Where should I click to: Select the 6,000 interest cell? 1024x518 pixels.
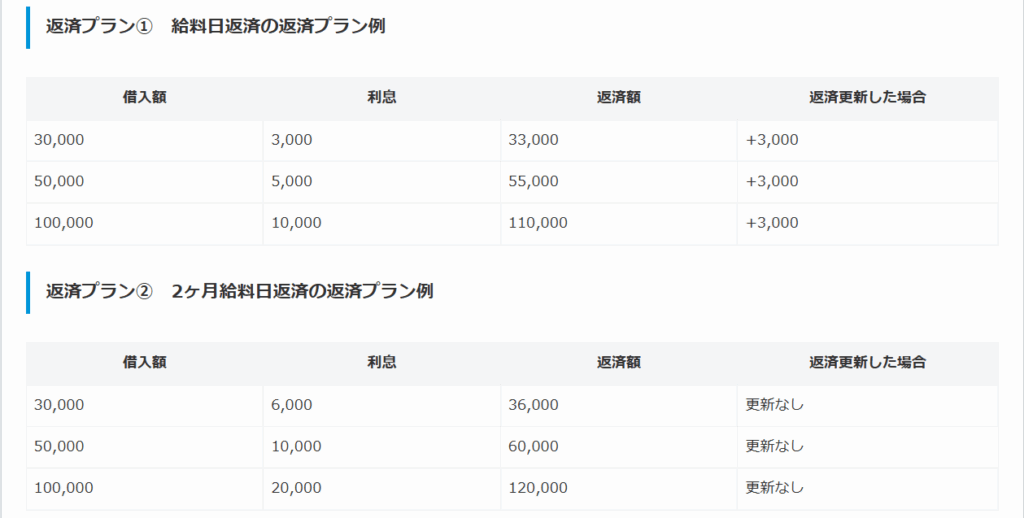[x=291, y=405]
